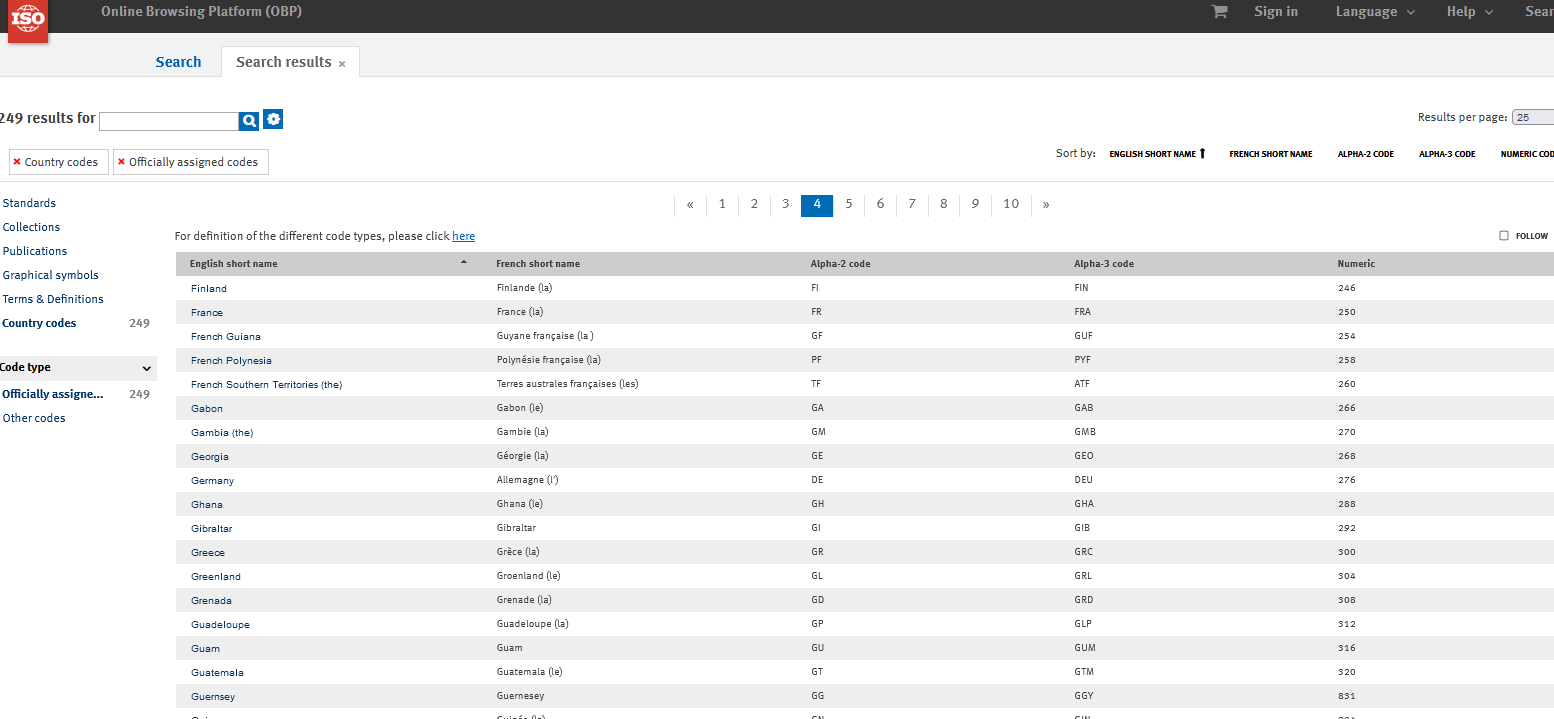Screen dimensions: 1554x719
Task: Go to results page 8
Action: pyautogui.click(x=943, y=204)
